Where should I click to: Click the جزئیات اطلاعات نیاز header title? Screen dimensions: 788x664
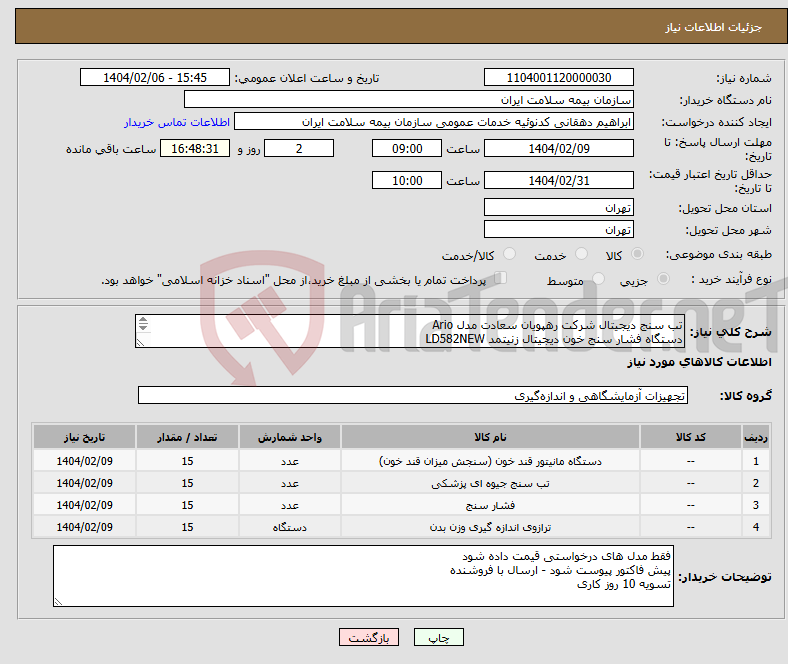[x=713, y=27]
